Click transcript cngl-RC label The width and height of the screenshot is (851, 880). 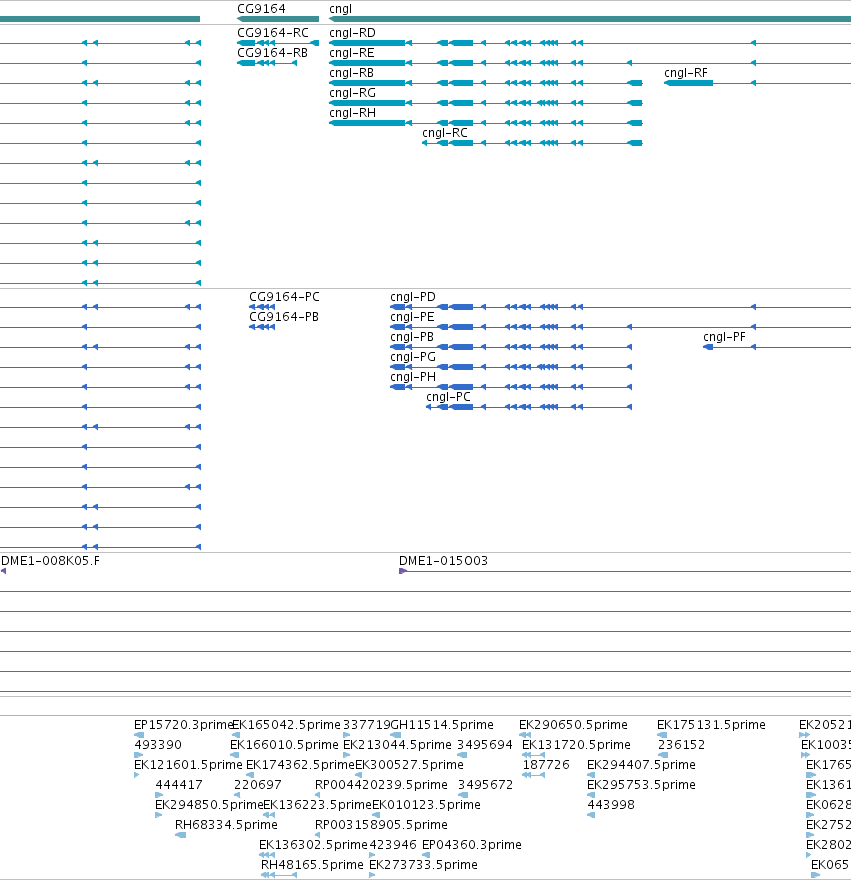pos(445,133)
